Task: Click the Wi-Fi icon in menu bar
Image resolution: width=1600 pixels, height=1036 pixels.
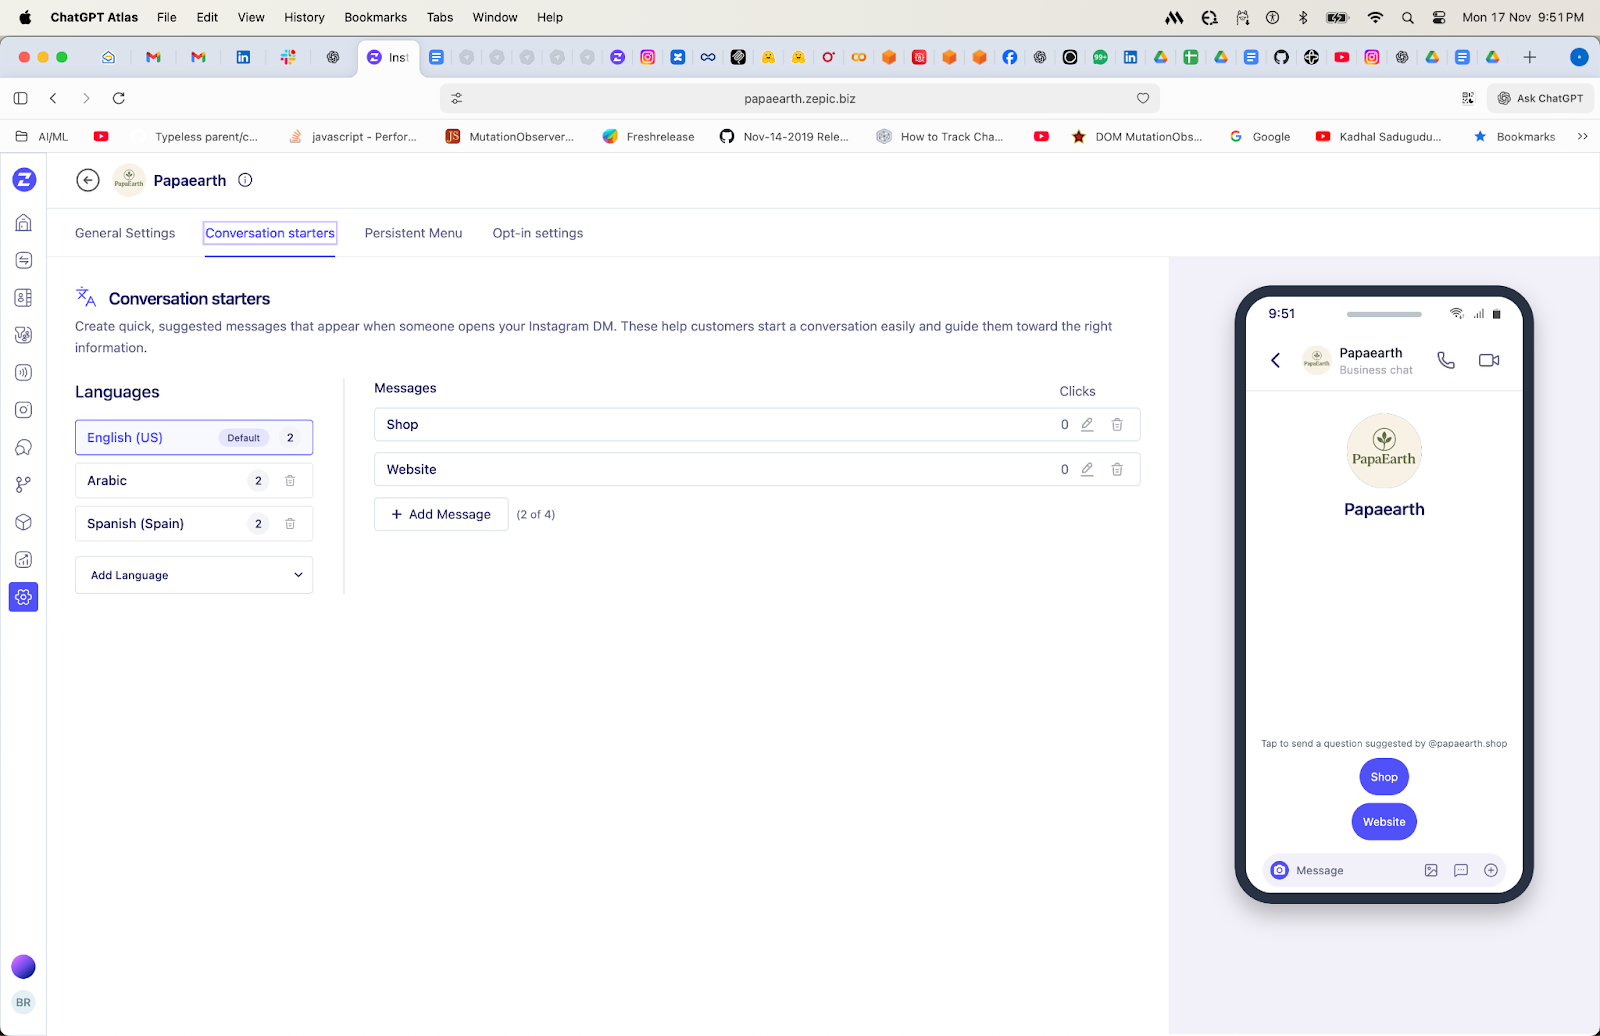Action: 1376,17
